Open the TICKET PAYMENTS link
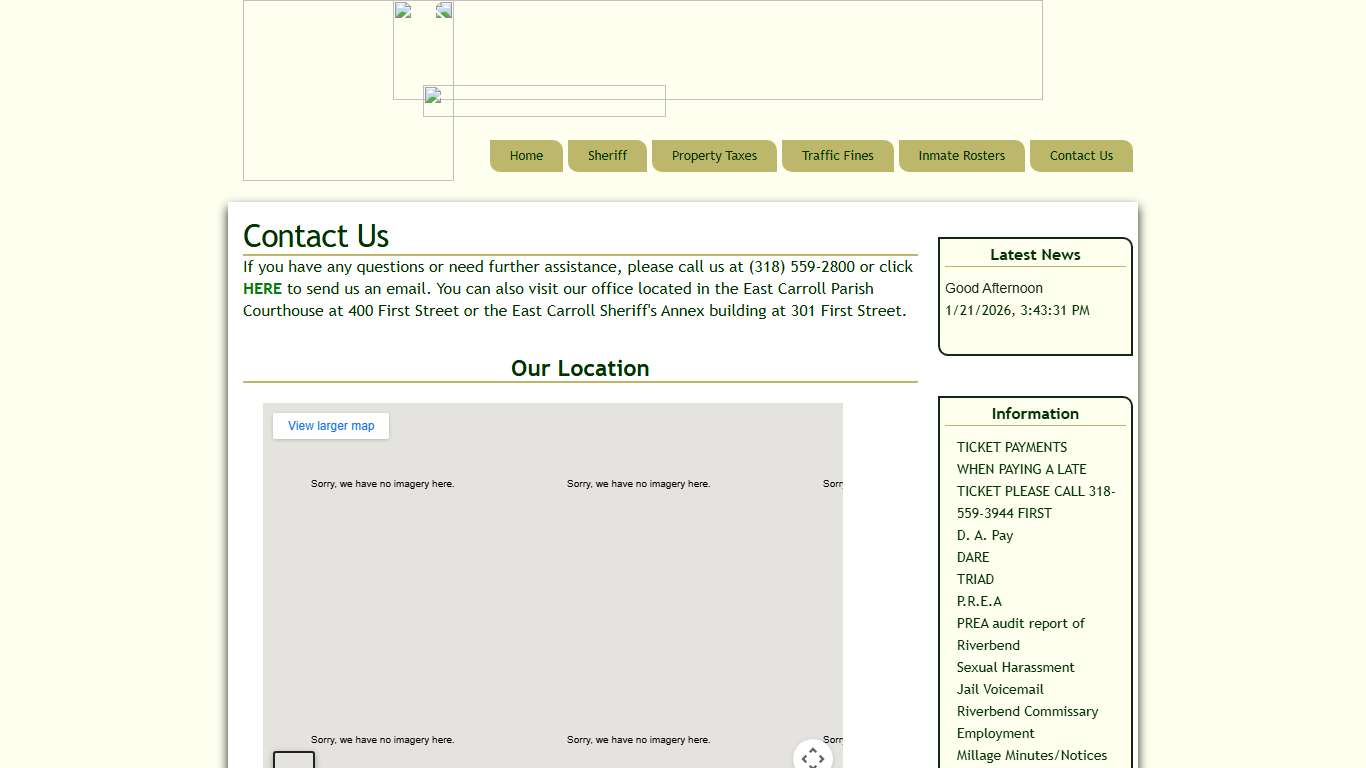1366x768 pixels. pyautogui.click(x=1011, y=447)
